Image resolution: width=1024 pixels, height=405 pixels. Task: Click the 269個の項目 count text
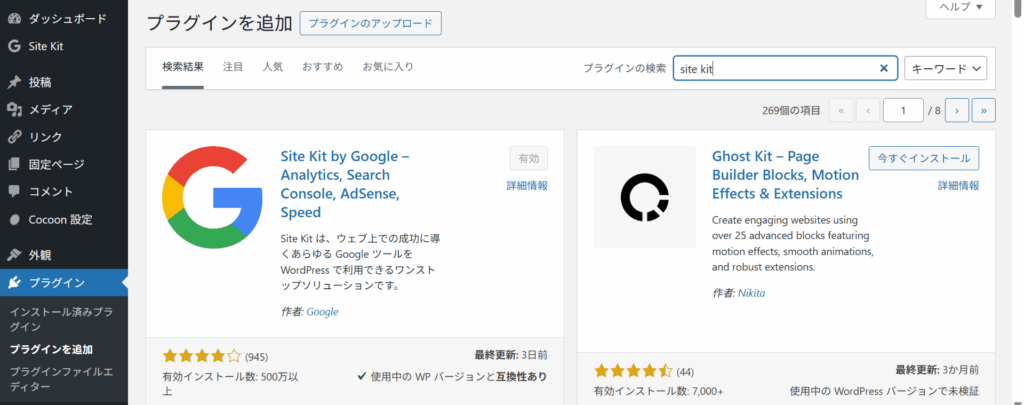click(792, 110)
